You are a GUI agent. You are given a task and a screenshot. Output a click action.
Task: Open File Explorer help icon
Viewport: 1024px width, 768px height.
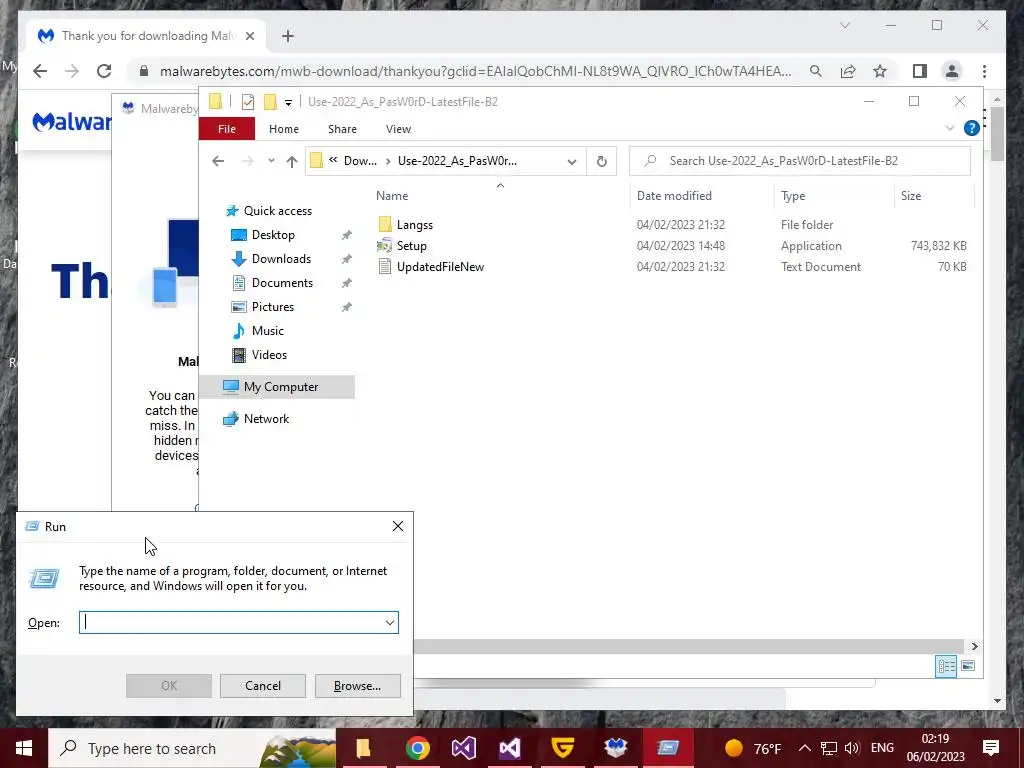[x=971, y=129]
